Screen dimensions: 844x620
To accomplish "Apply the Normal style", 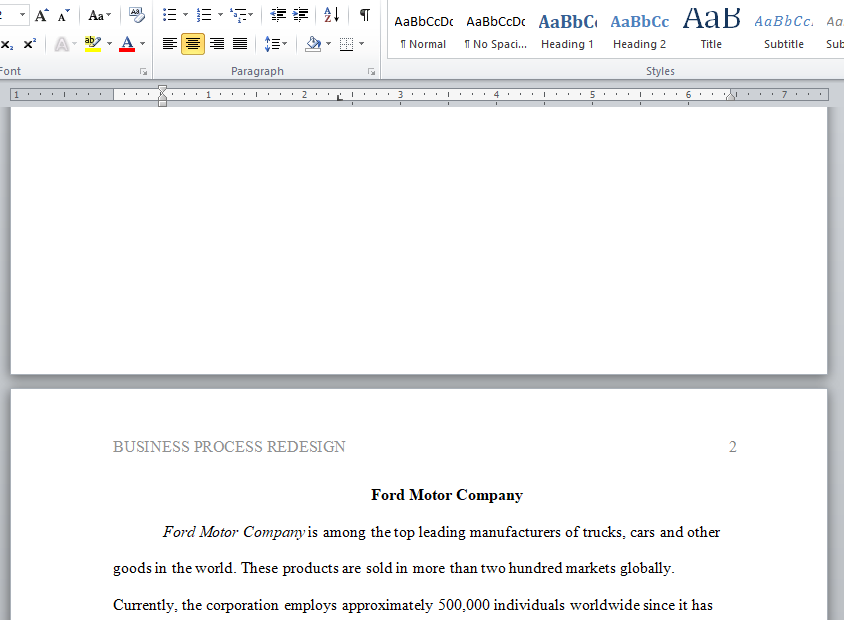I will [x=424, y=32].
